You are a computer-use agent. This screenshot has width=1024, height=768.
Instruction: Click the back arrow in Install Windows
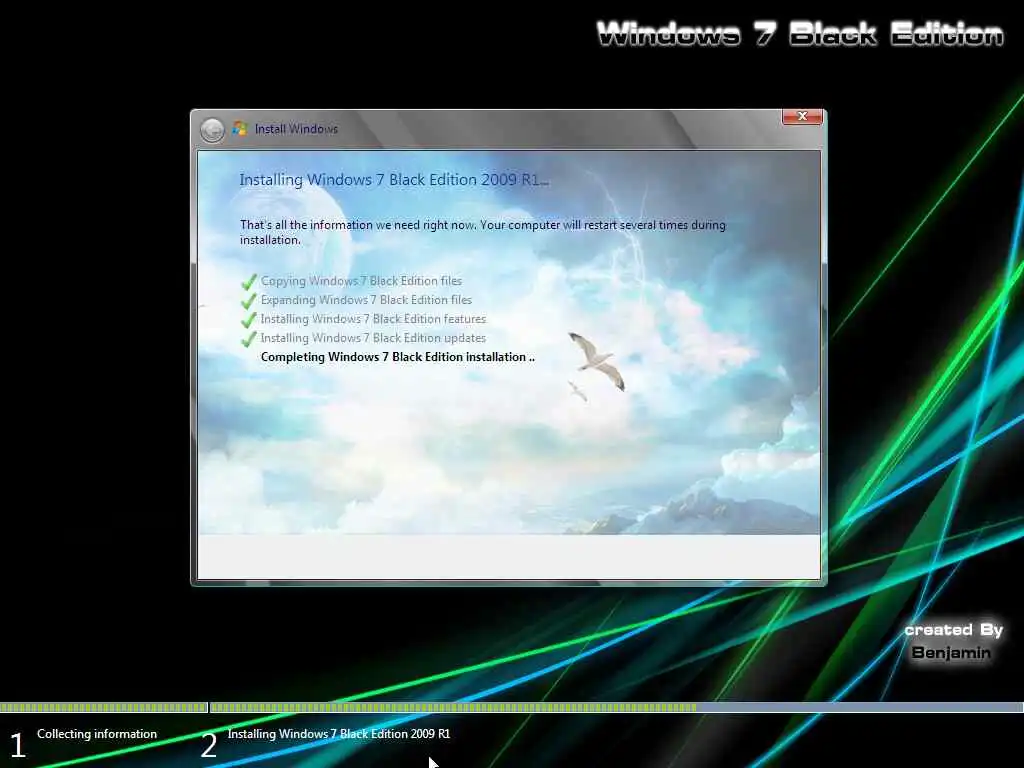212,130
